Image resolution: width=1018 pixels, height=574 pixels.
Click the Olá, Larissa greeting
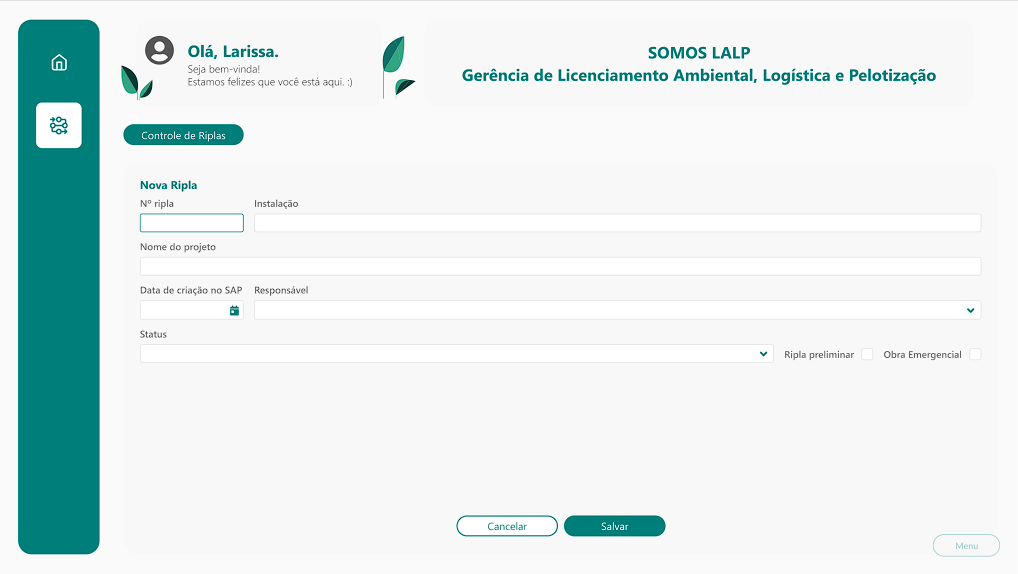tap(233, 51)
